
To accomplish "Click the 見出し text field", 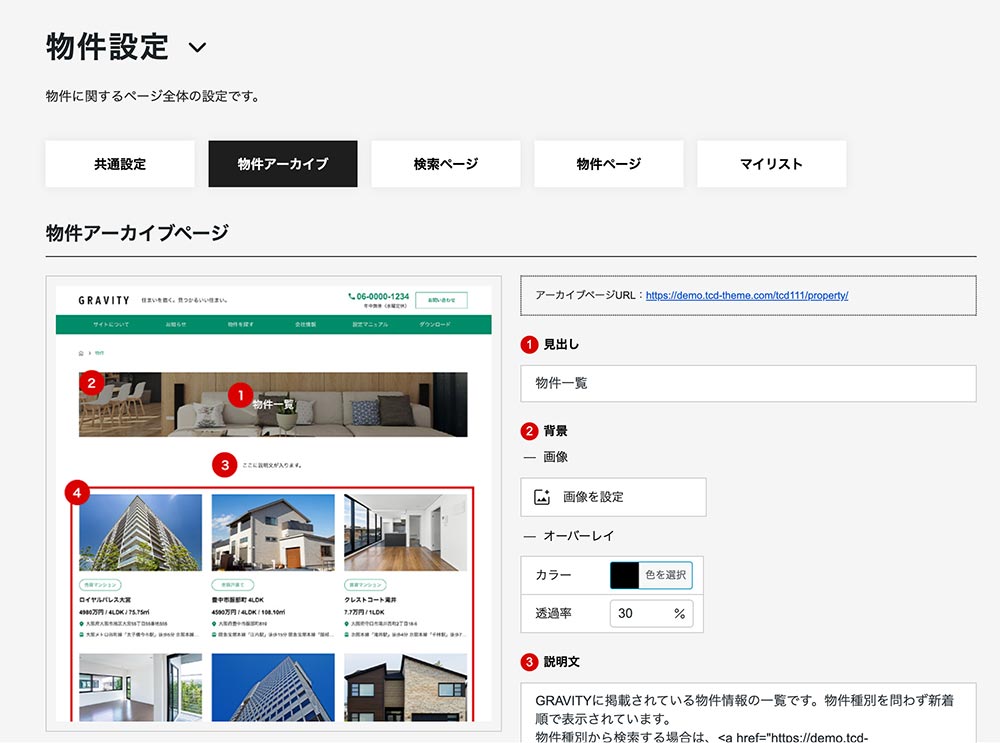I will pyautogui.click(x=748, y=383).
